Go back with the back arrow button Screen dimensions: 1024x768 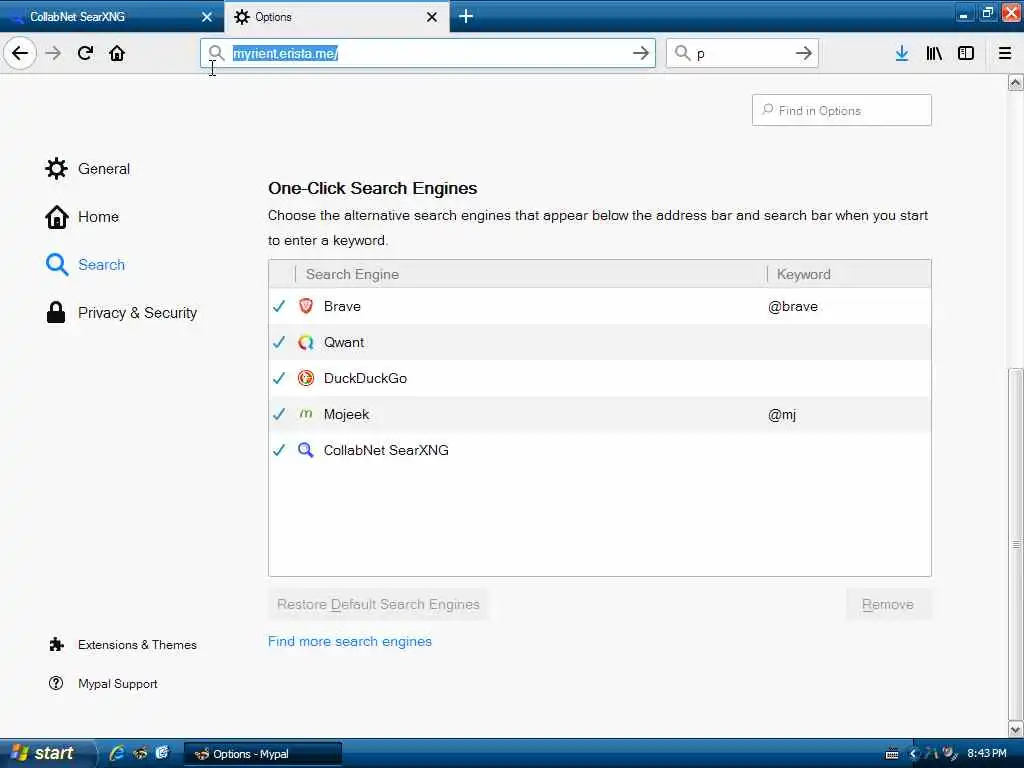20,53
